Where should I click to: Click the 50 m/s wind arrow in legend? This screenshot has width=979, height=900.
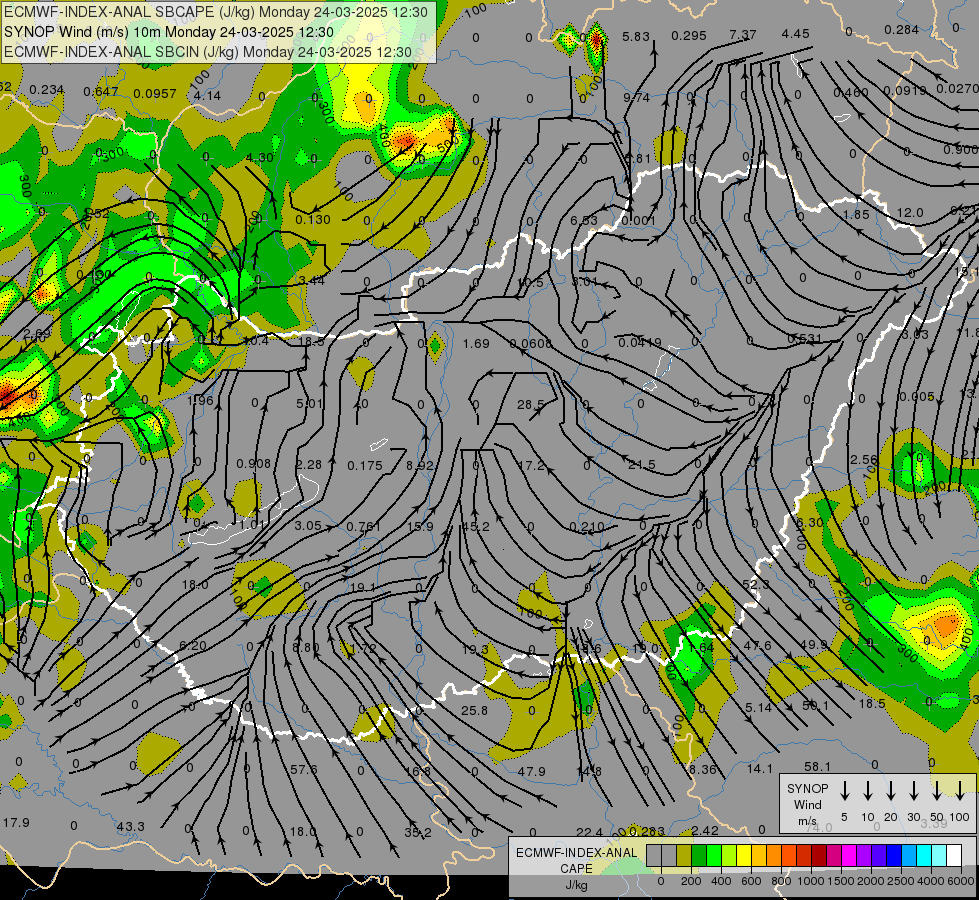(937, 791)
